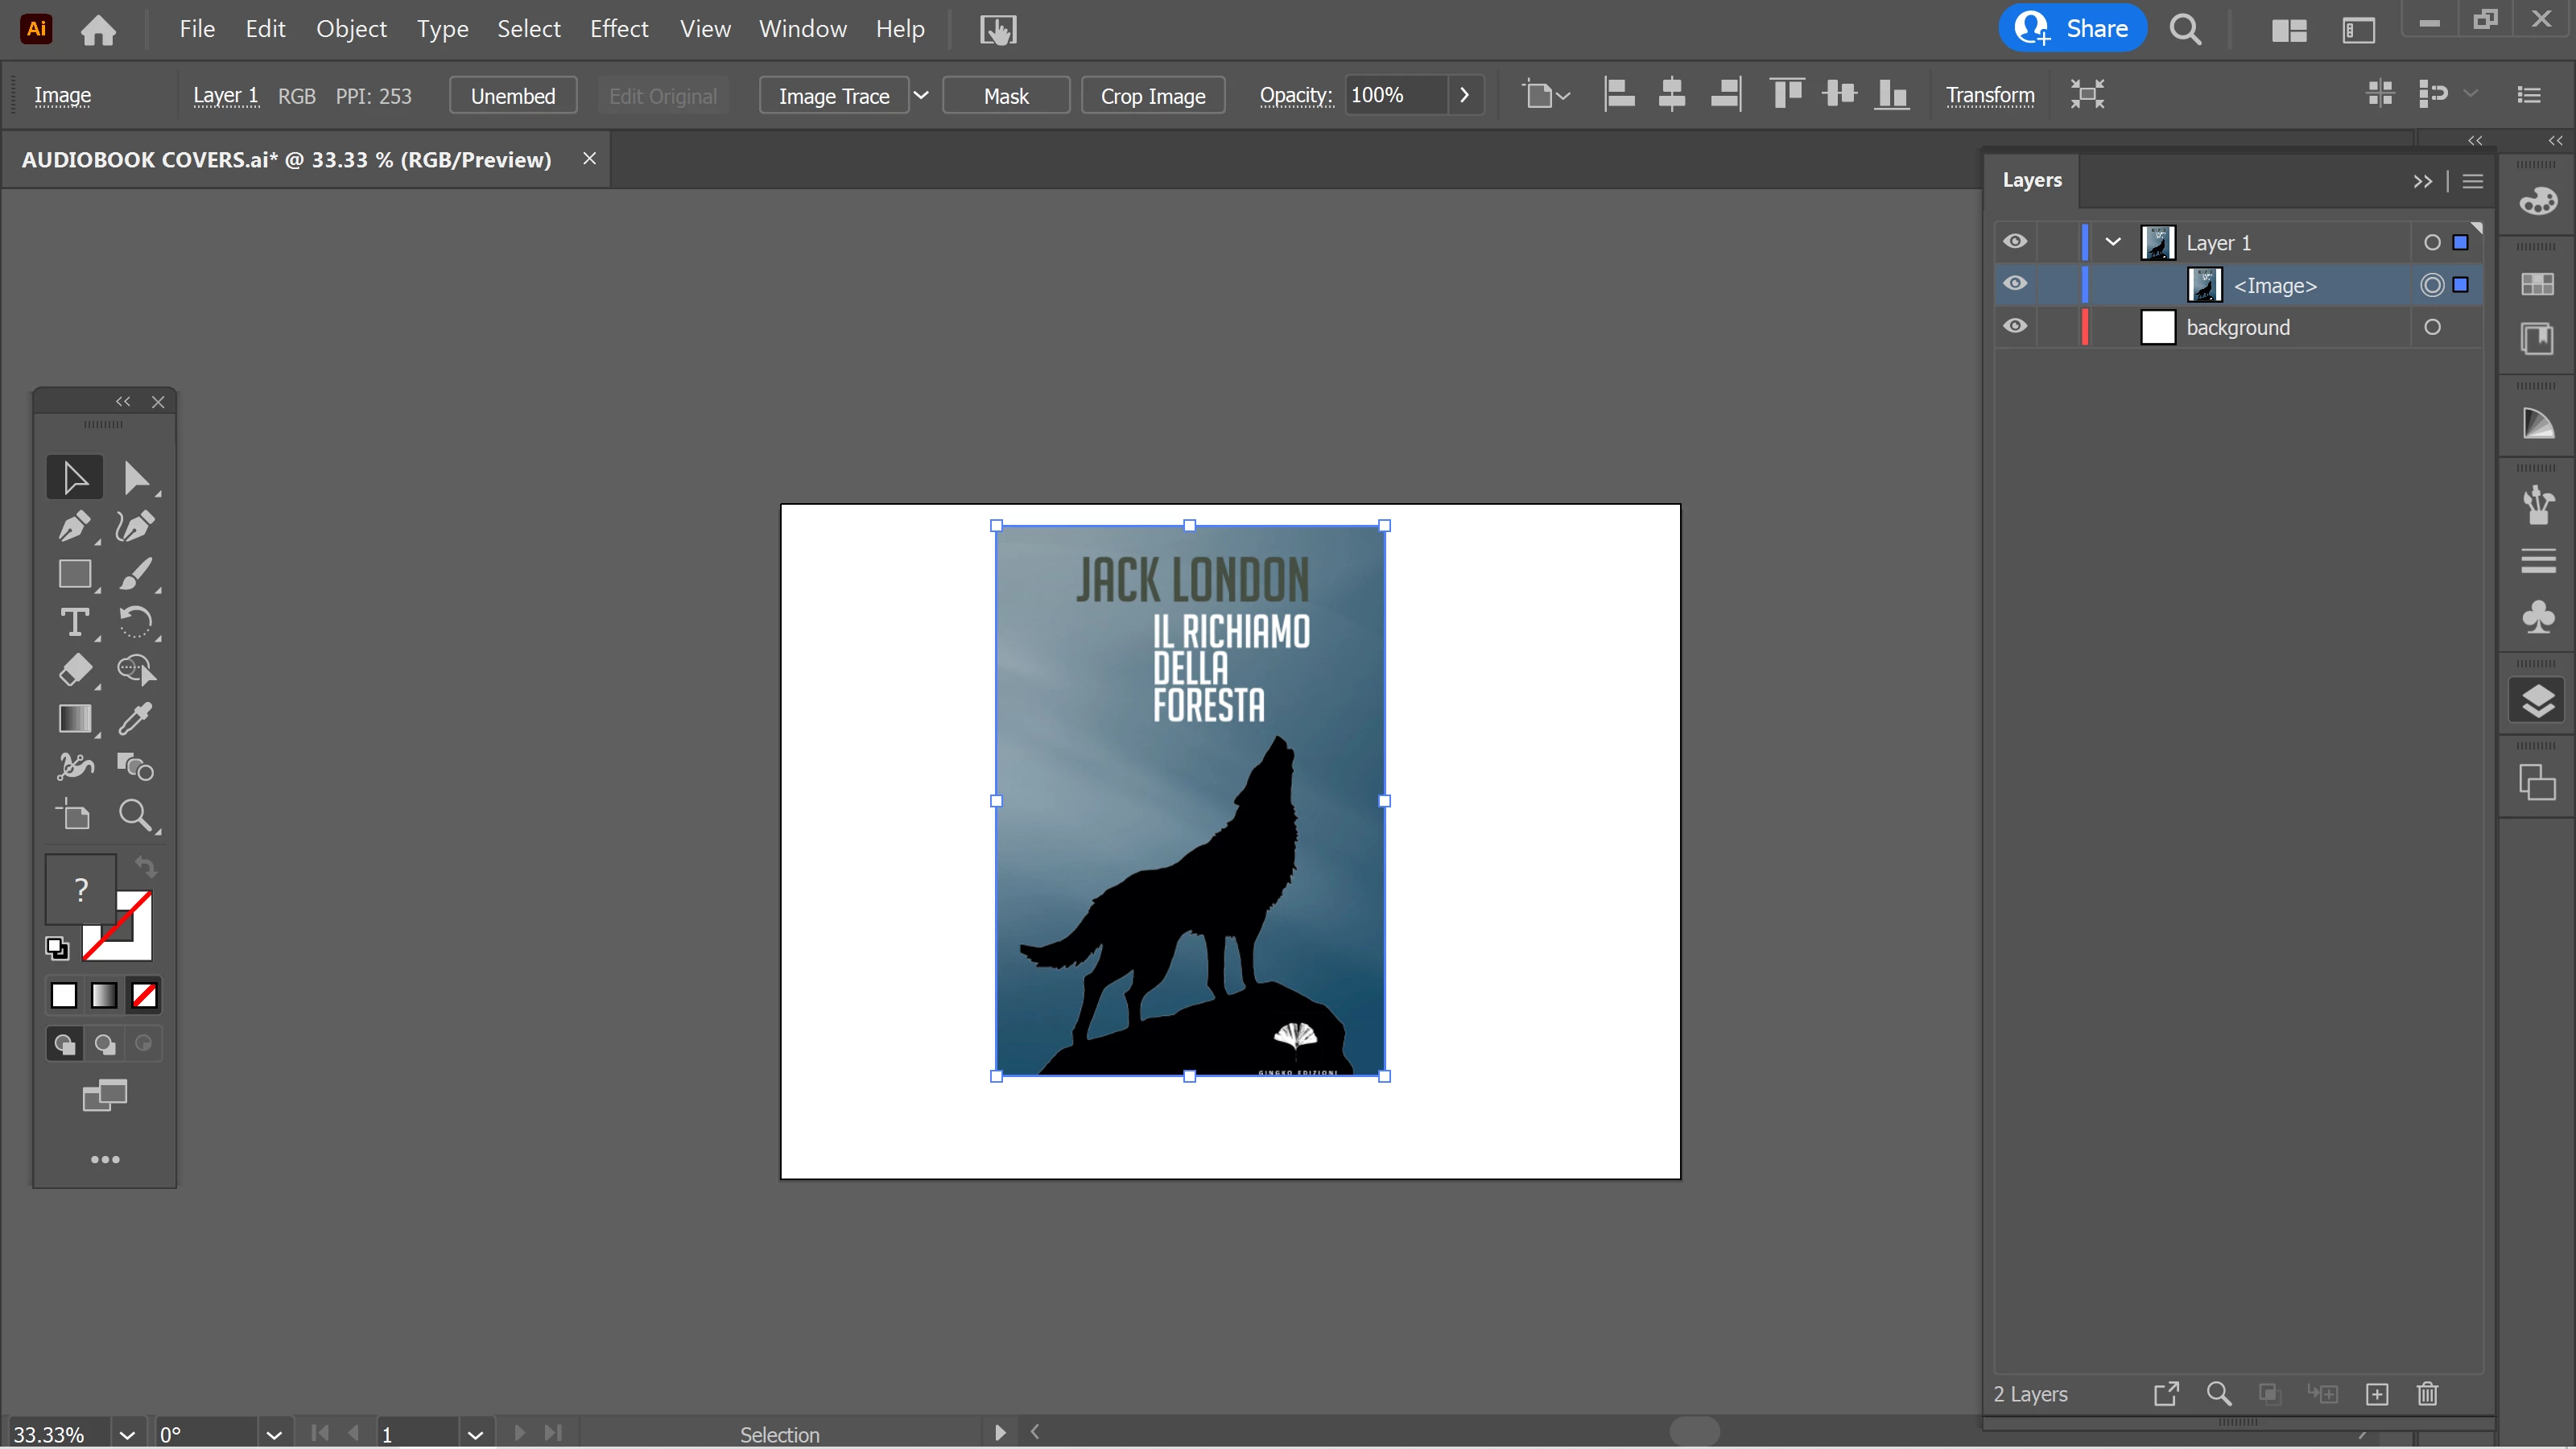Collapse Layer 1 contents

point(2113,242)
